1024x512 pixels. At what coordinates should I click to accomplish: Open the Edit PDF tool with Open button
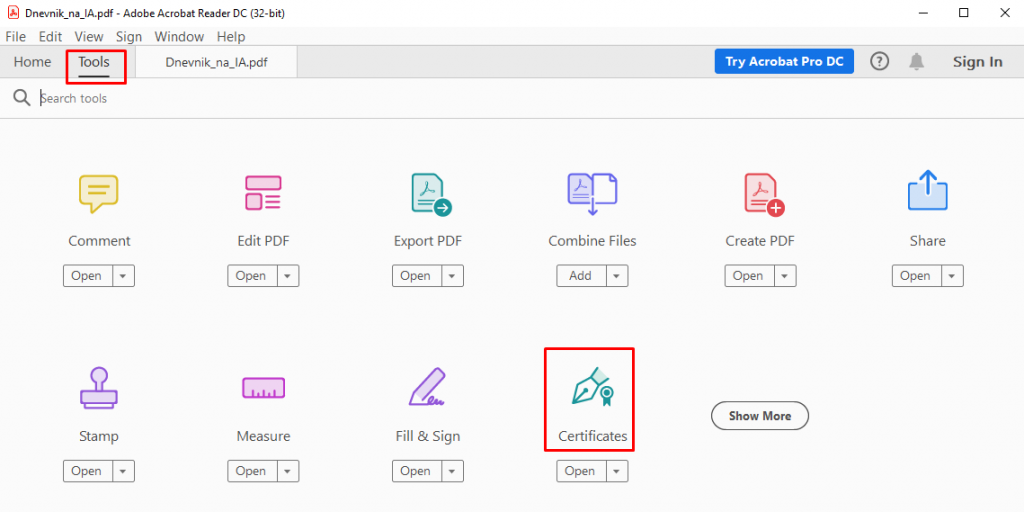tap(252, 276)
